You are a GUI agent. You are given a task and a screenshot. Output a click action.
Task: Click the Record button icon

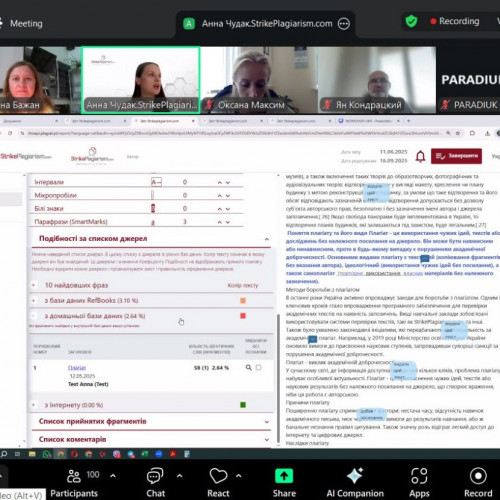(478, 476)
